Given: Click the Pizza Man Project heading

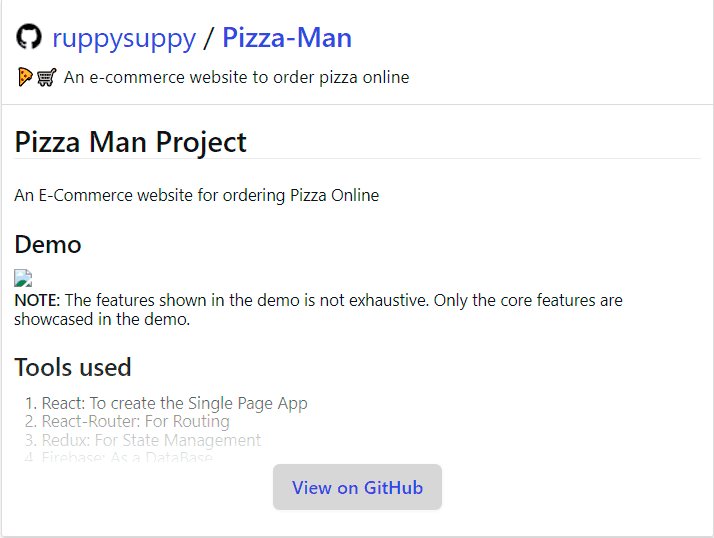Looking at the screenshot, I should pyautogui.click(x=130, y=142).
